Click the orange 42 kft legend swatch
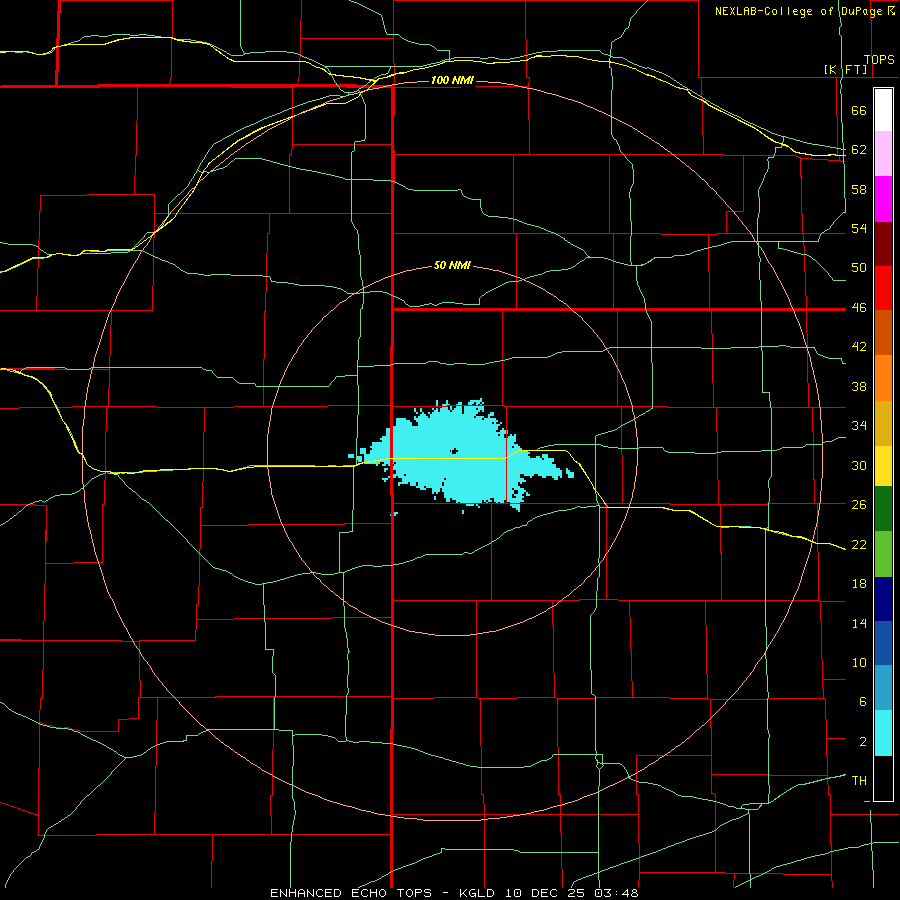Screen dimensions: 900x900 point(883,378)
